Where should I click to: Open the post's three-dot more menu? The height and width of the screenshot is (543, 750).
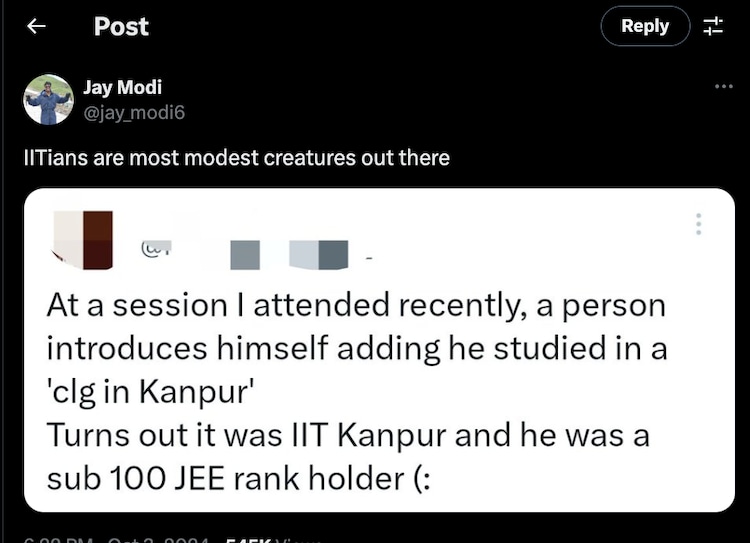tap(723, 87)
